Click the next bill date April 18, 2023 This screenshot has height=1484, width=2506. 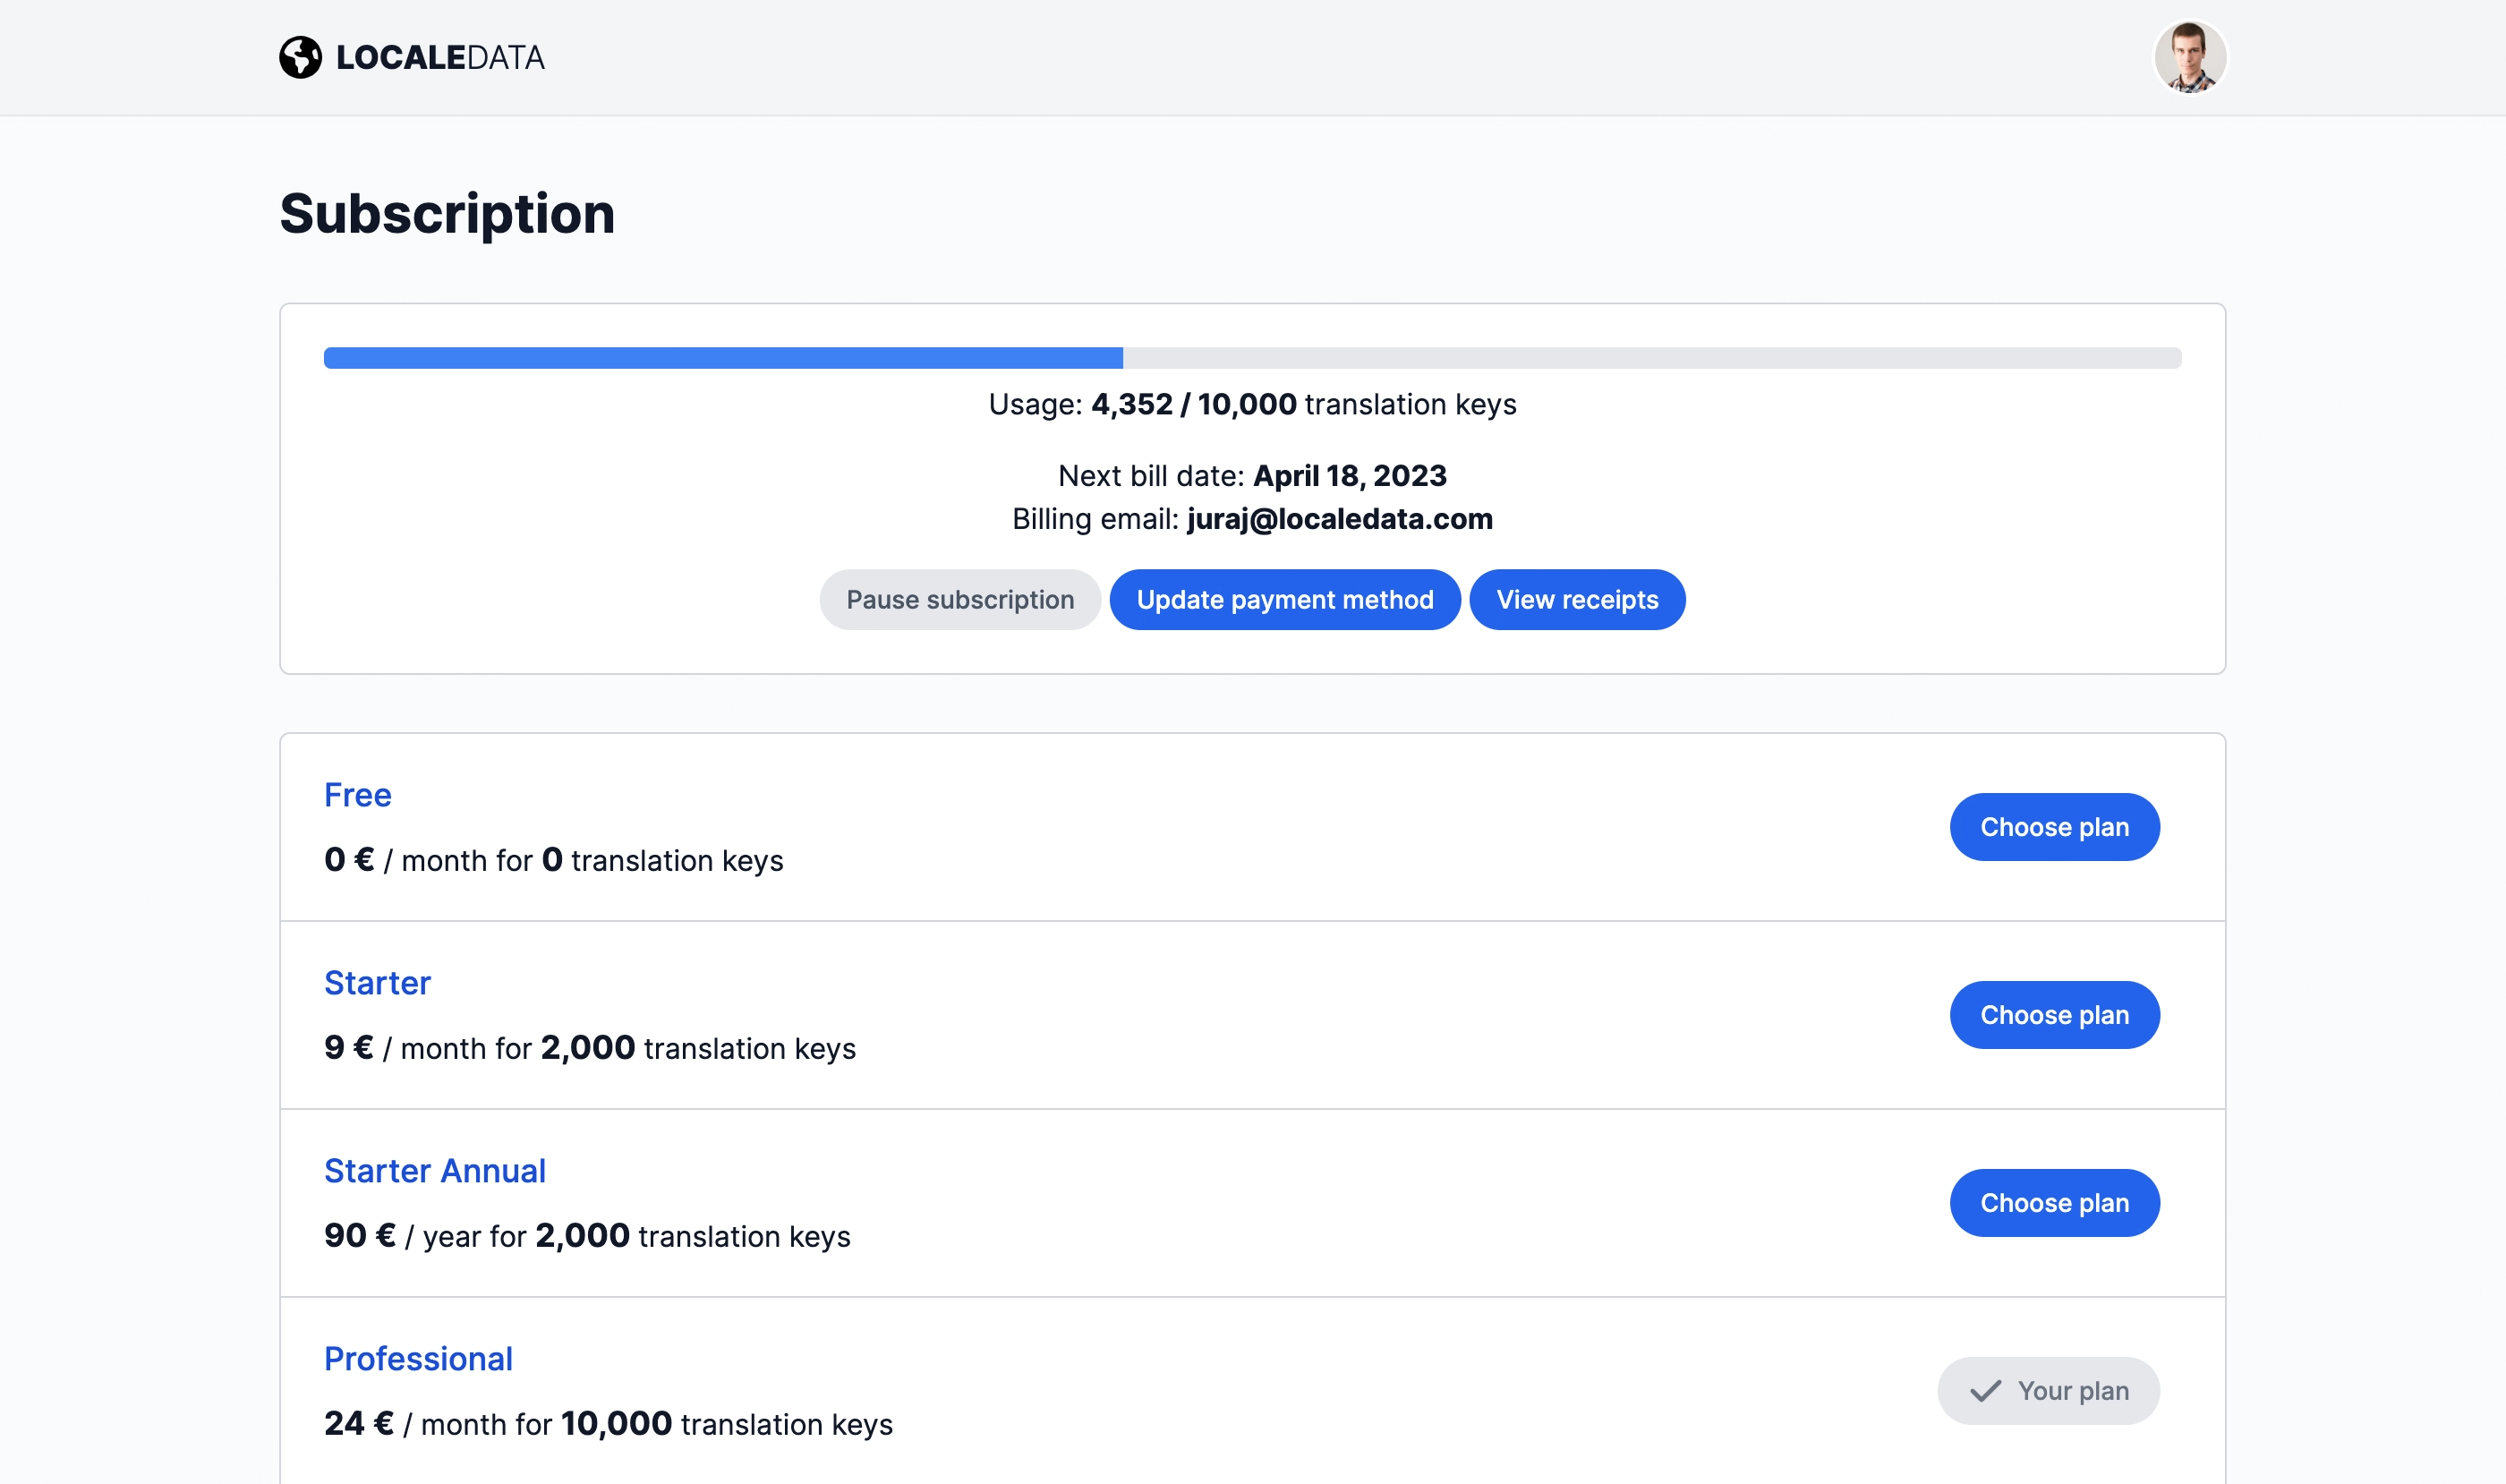[x=1350, y=476]
